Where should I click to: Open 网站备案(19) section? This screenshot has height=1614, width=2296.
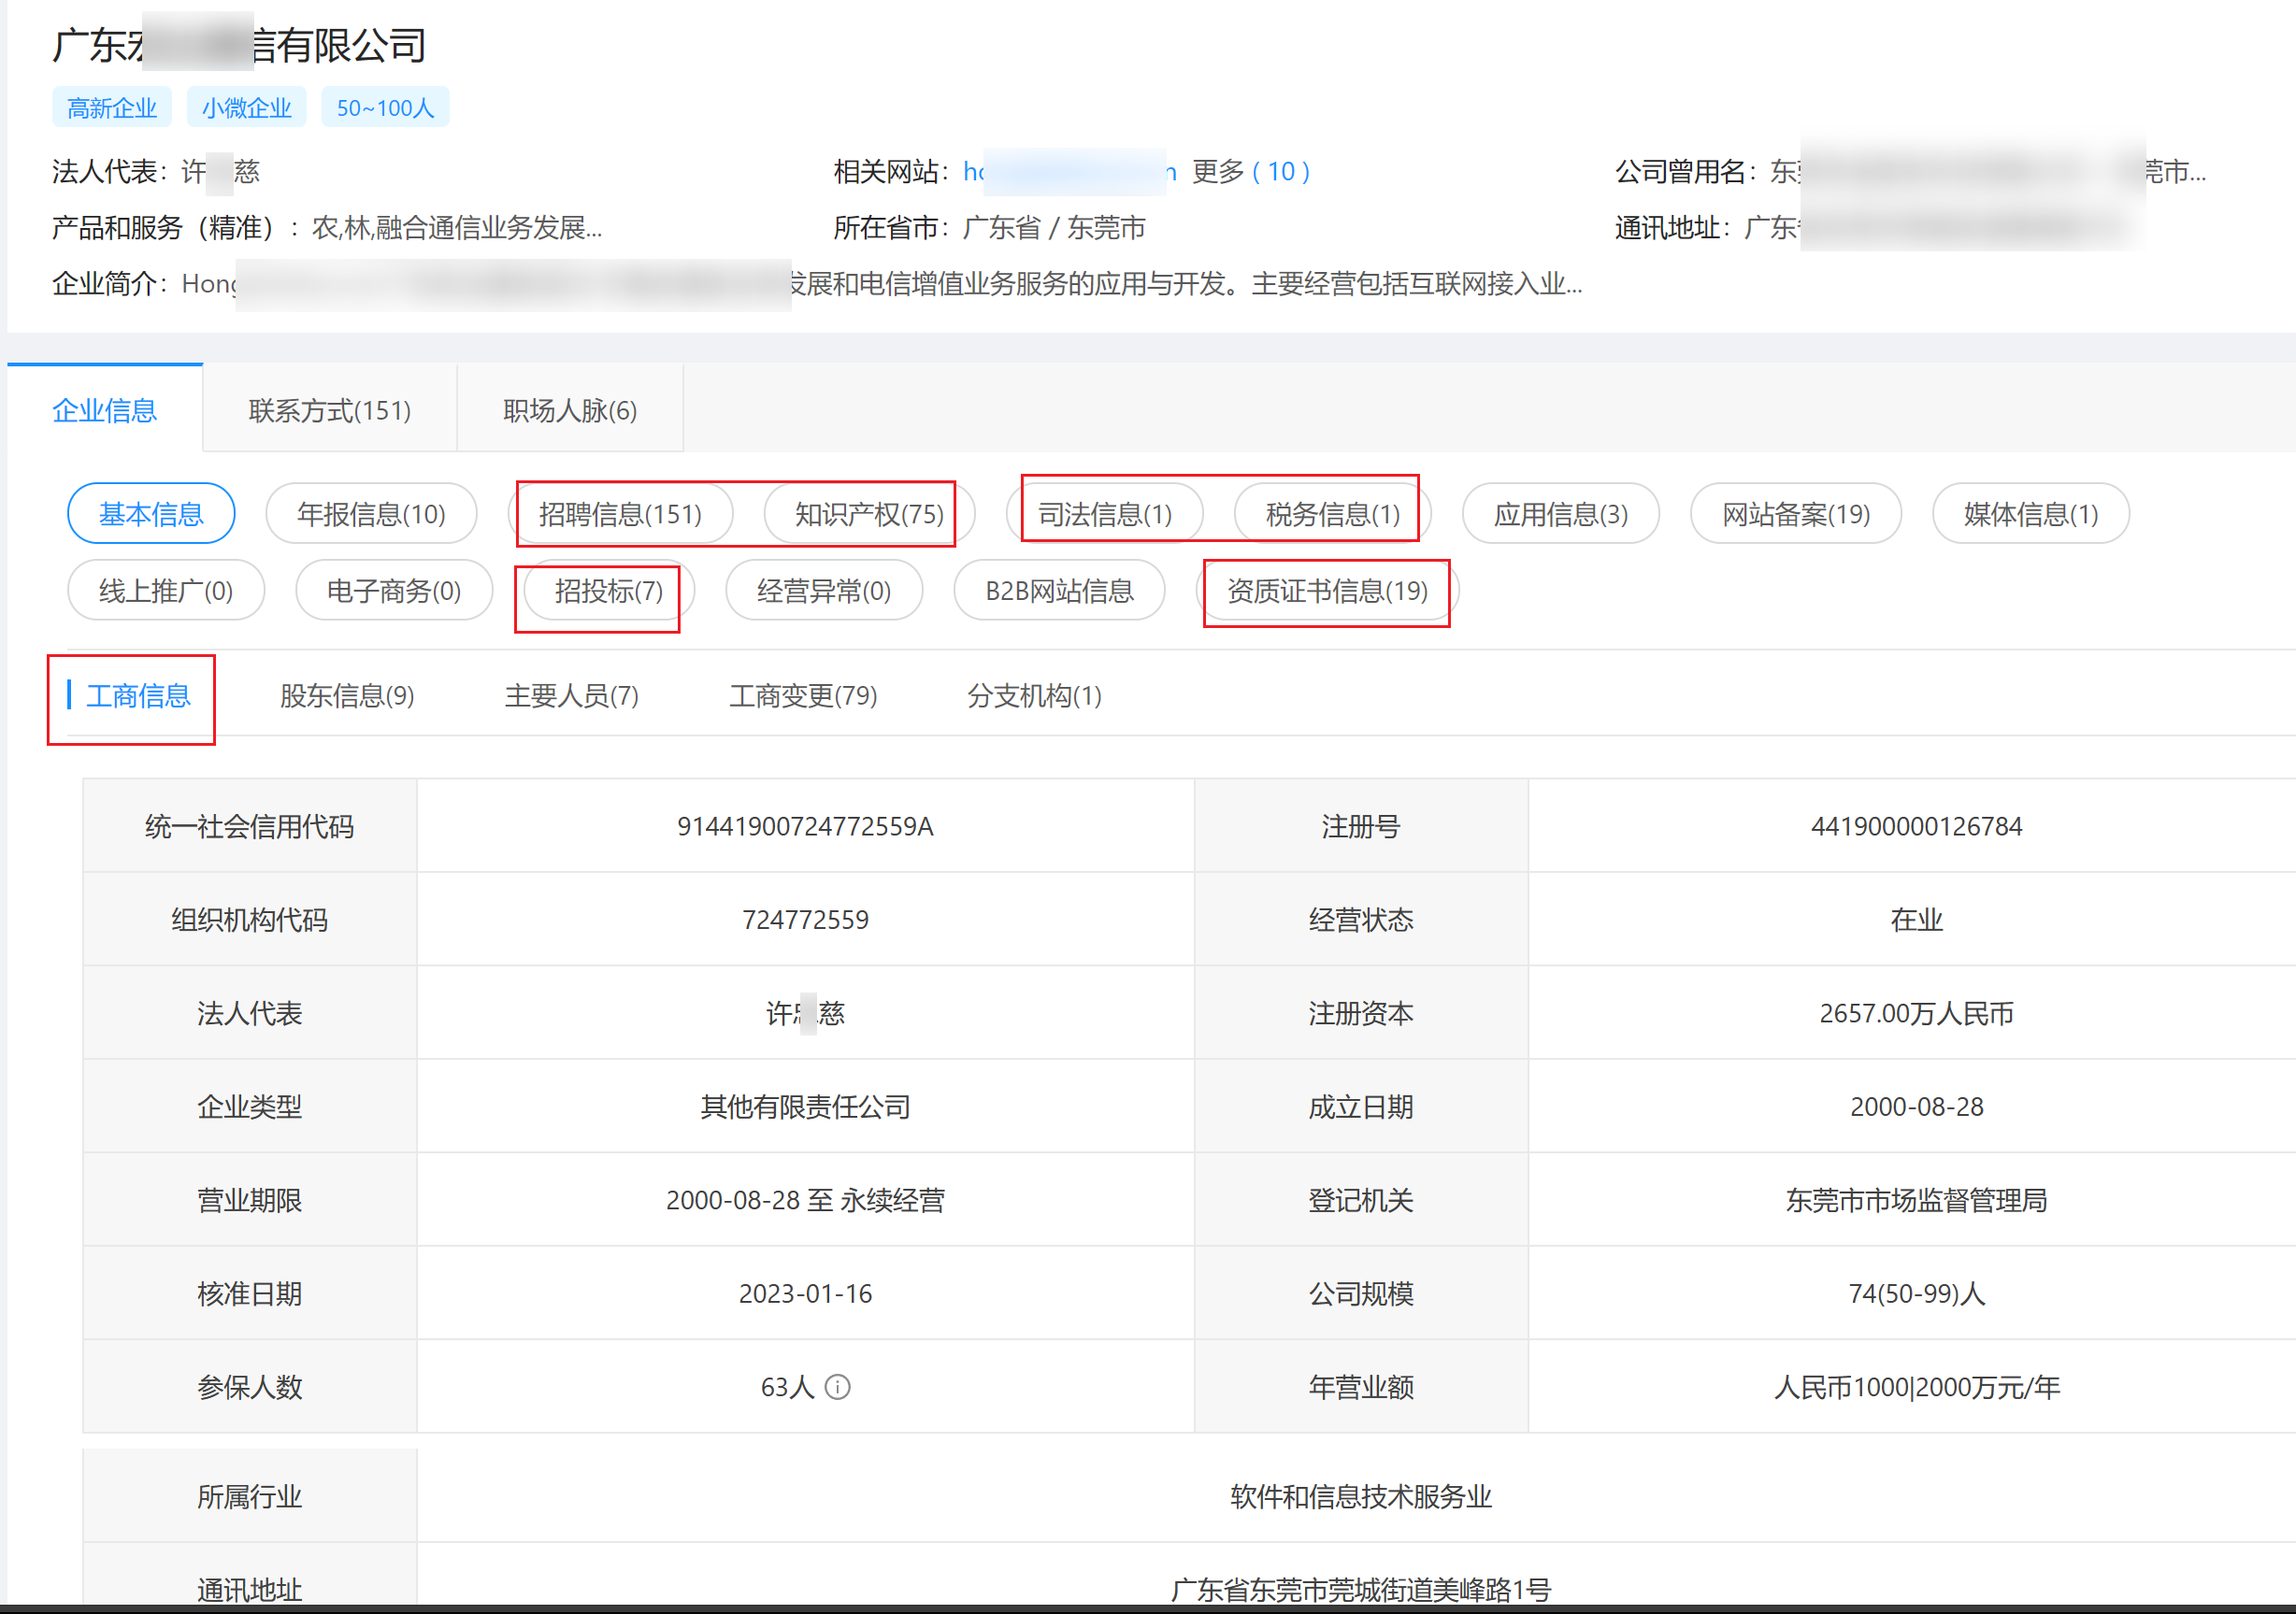point(1795,514)
